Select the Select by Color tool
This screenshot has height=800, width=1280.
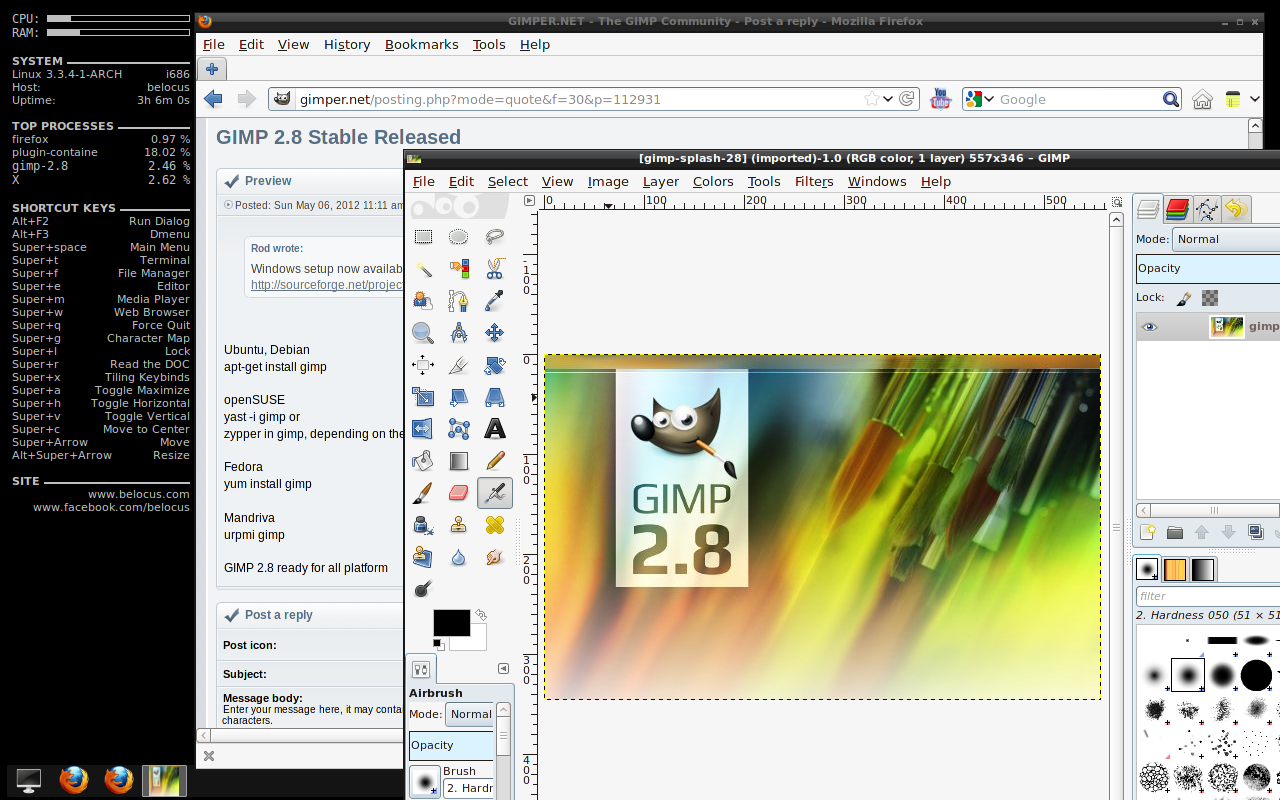click(458, 269)
